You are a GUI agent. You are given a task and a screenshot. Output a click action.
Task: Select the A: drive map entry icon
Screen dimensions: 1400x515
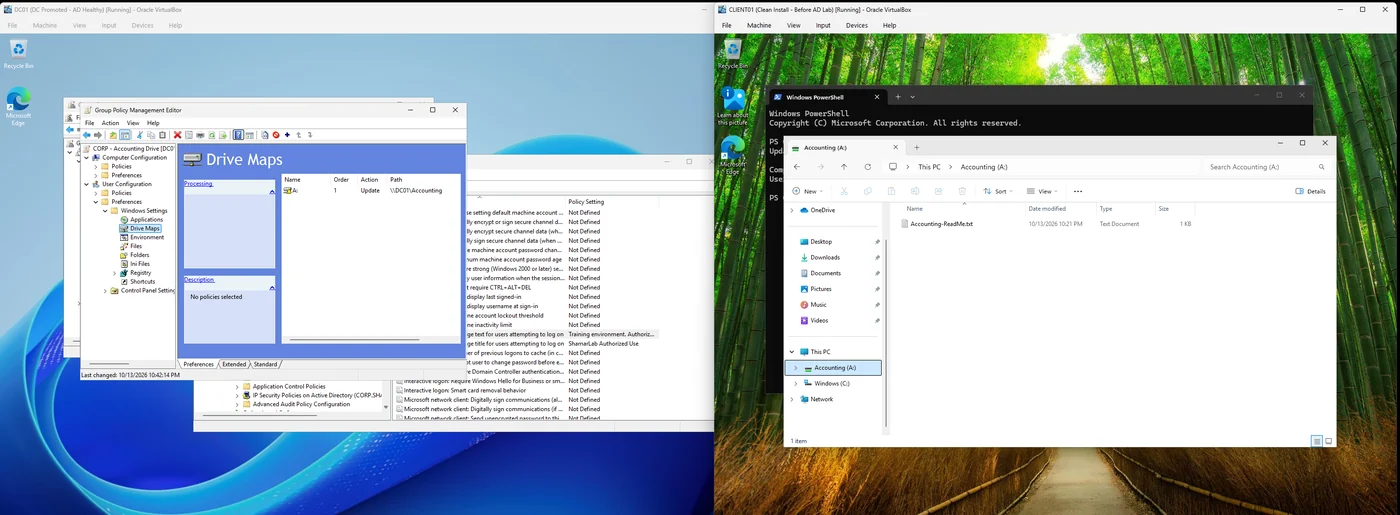click(x=288, y=190)
